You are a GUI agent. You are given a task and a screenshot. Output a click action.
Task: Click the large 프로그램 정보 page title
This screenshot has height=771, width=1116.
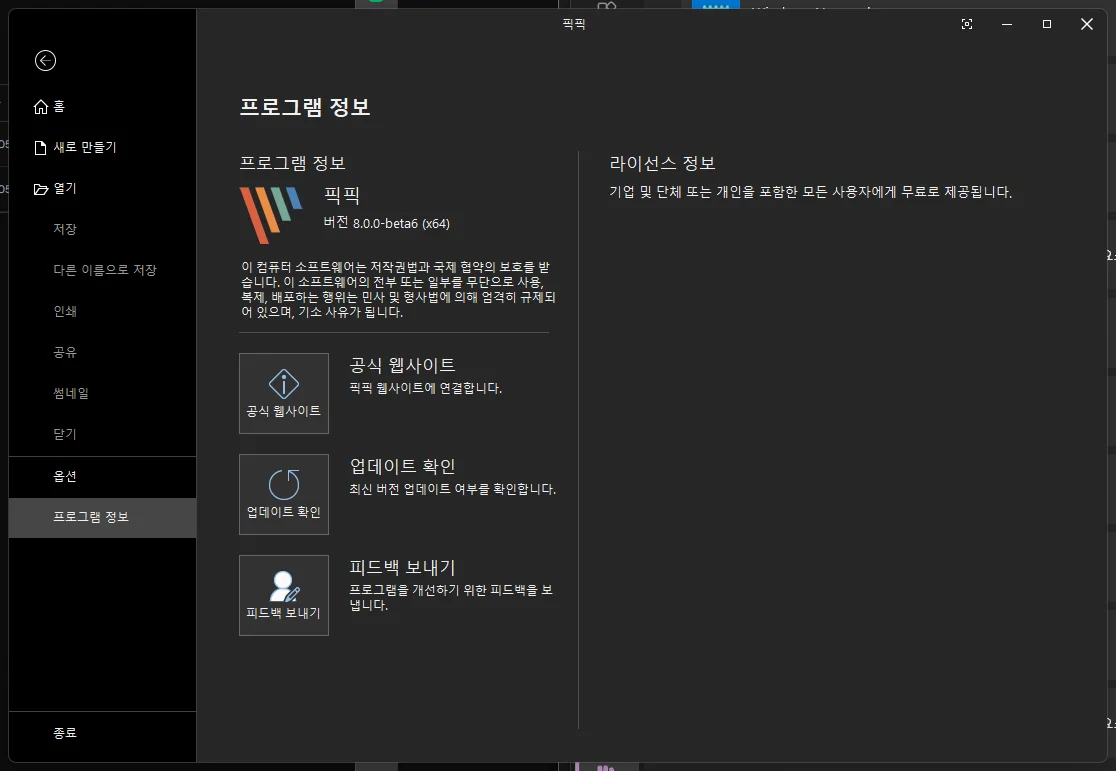[x=305, y=107]
